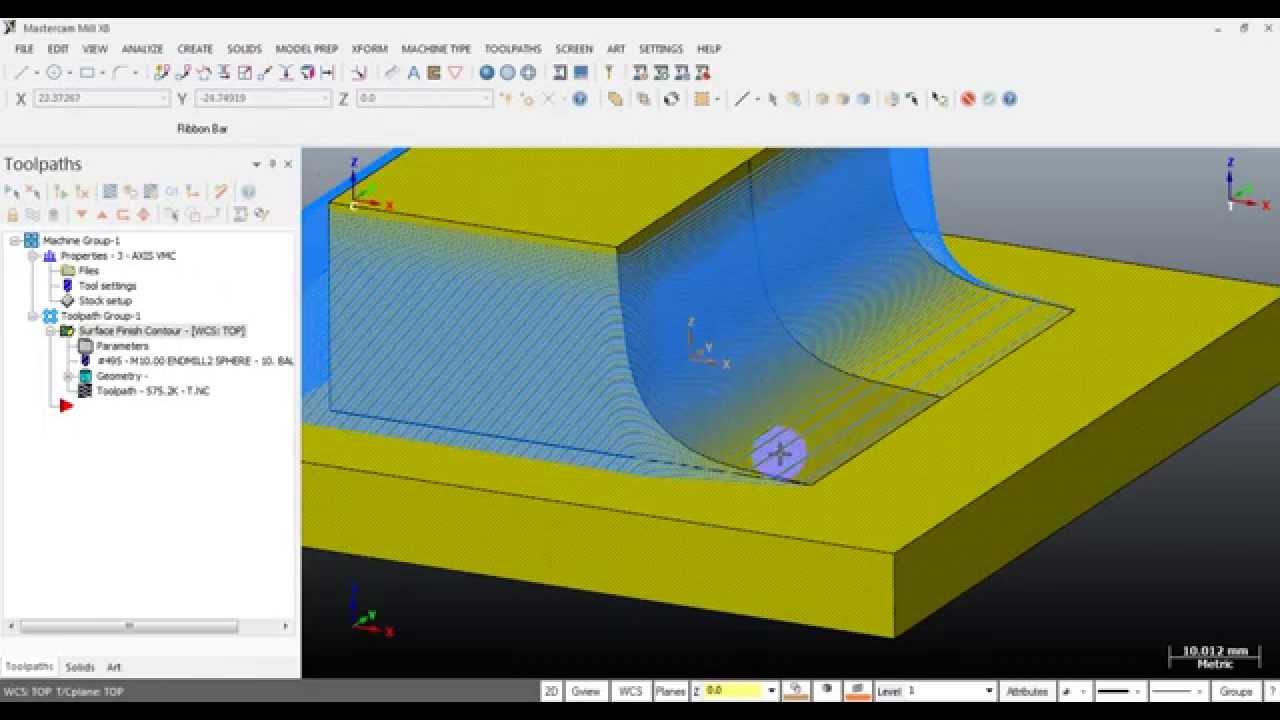
Task: Collapse the Machine Group-1 tree node
Action: [x=14, y=241]
